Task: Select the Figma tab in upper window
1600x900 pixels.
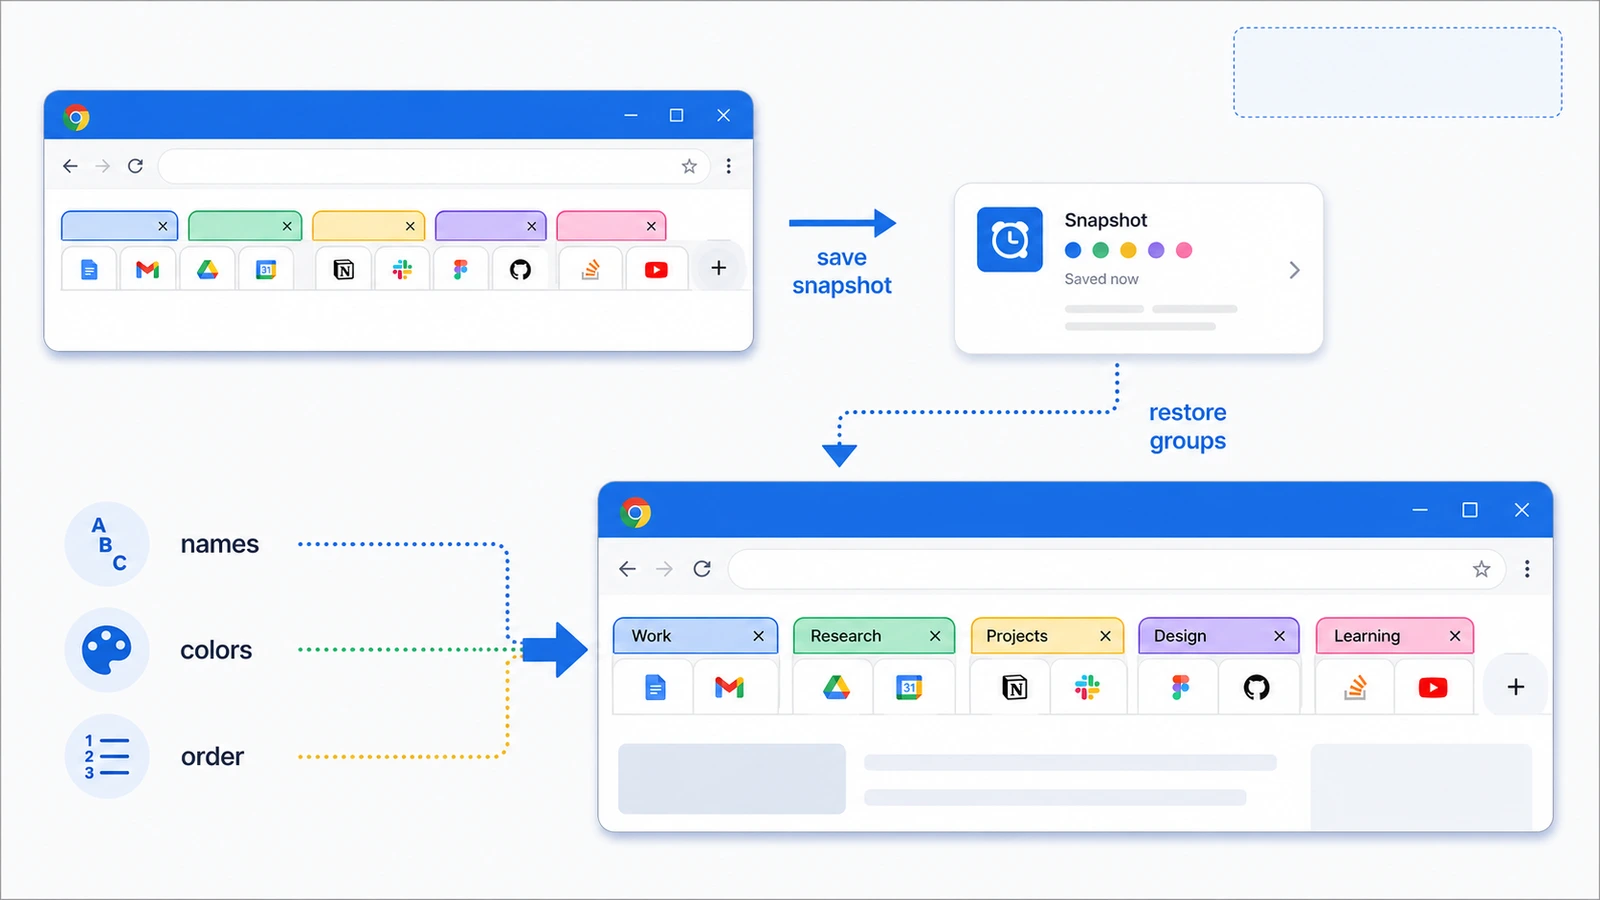Action: click(x=460, y=270)
